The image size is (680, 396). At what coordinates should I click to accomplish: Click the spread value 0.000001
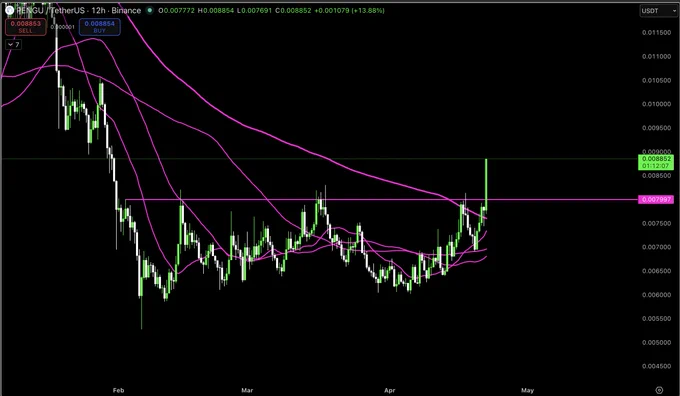(x=62, y=27)
